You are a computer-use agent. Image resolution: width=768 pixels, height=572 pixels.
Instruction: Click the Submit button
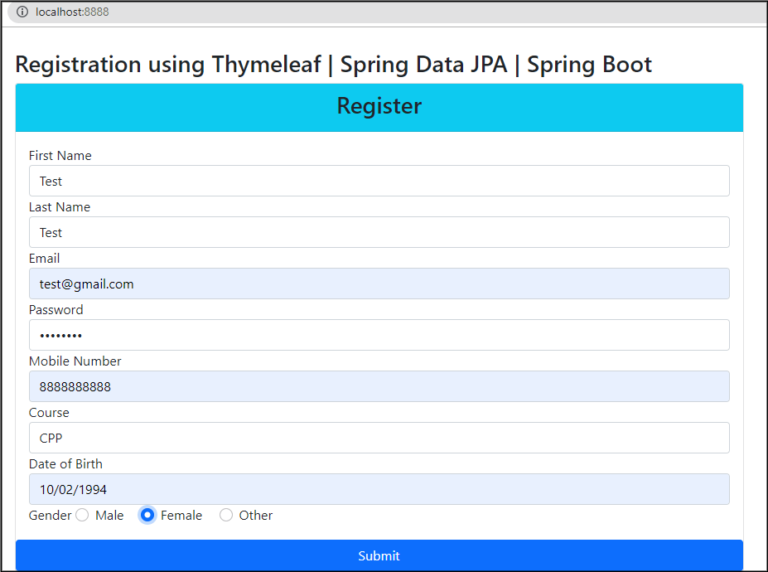point(379,555)
